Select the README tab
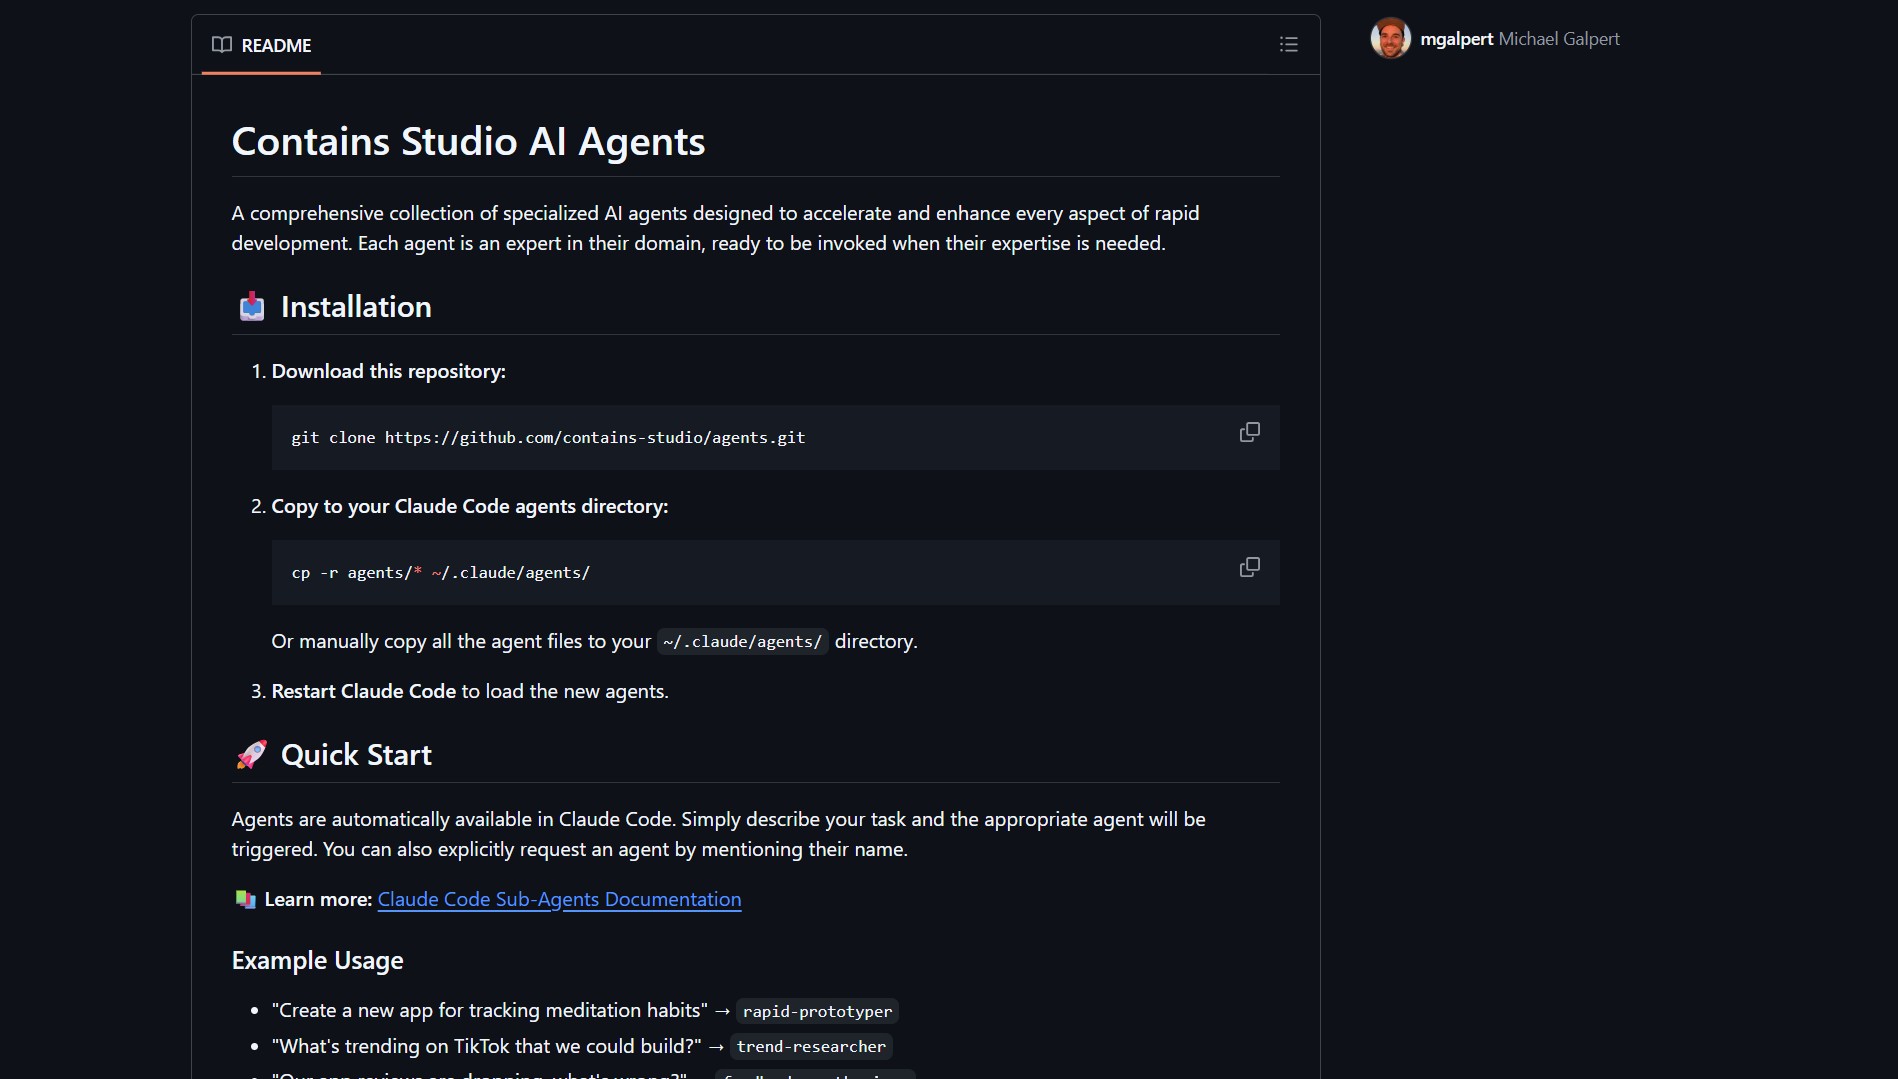Screen dimensions: 1898x1079 coord(262,45)
